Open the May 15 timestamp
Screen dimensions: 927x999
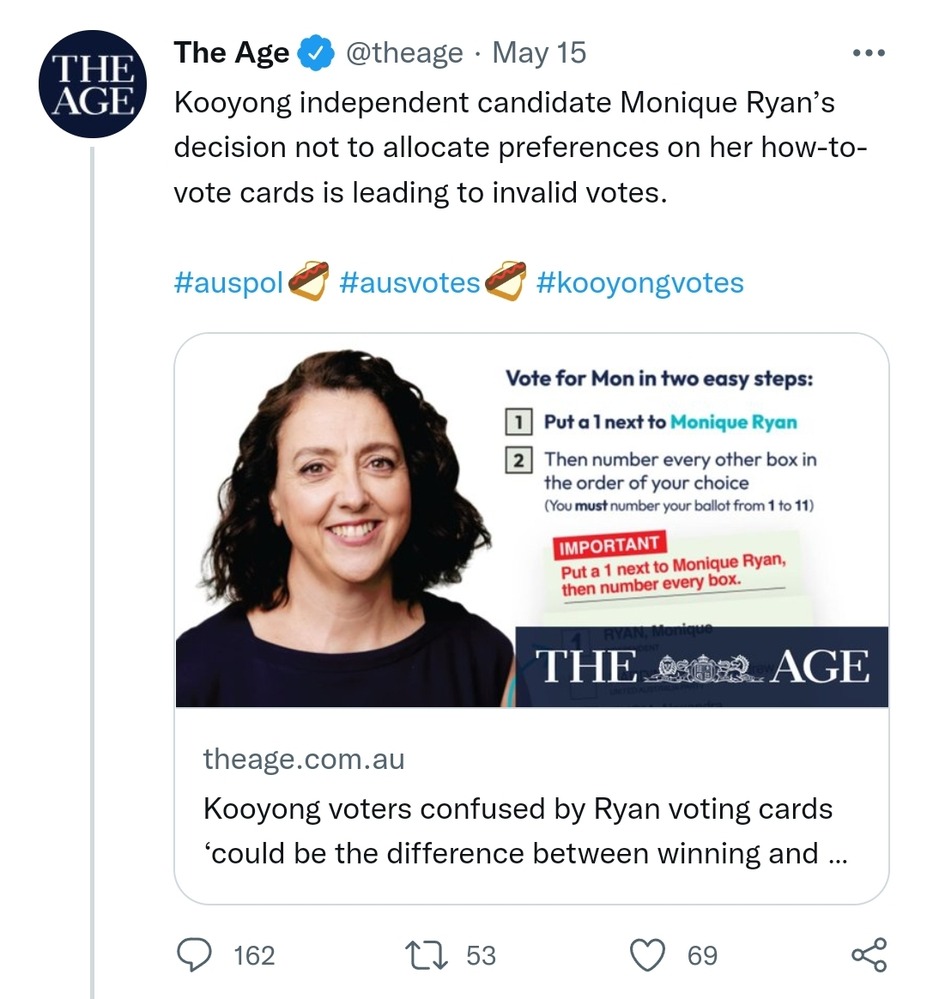tap(540, 53)
